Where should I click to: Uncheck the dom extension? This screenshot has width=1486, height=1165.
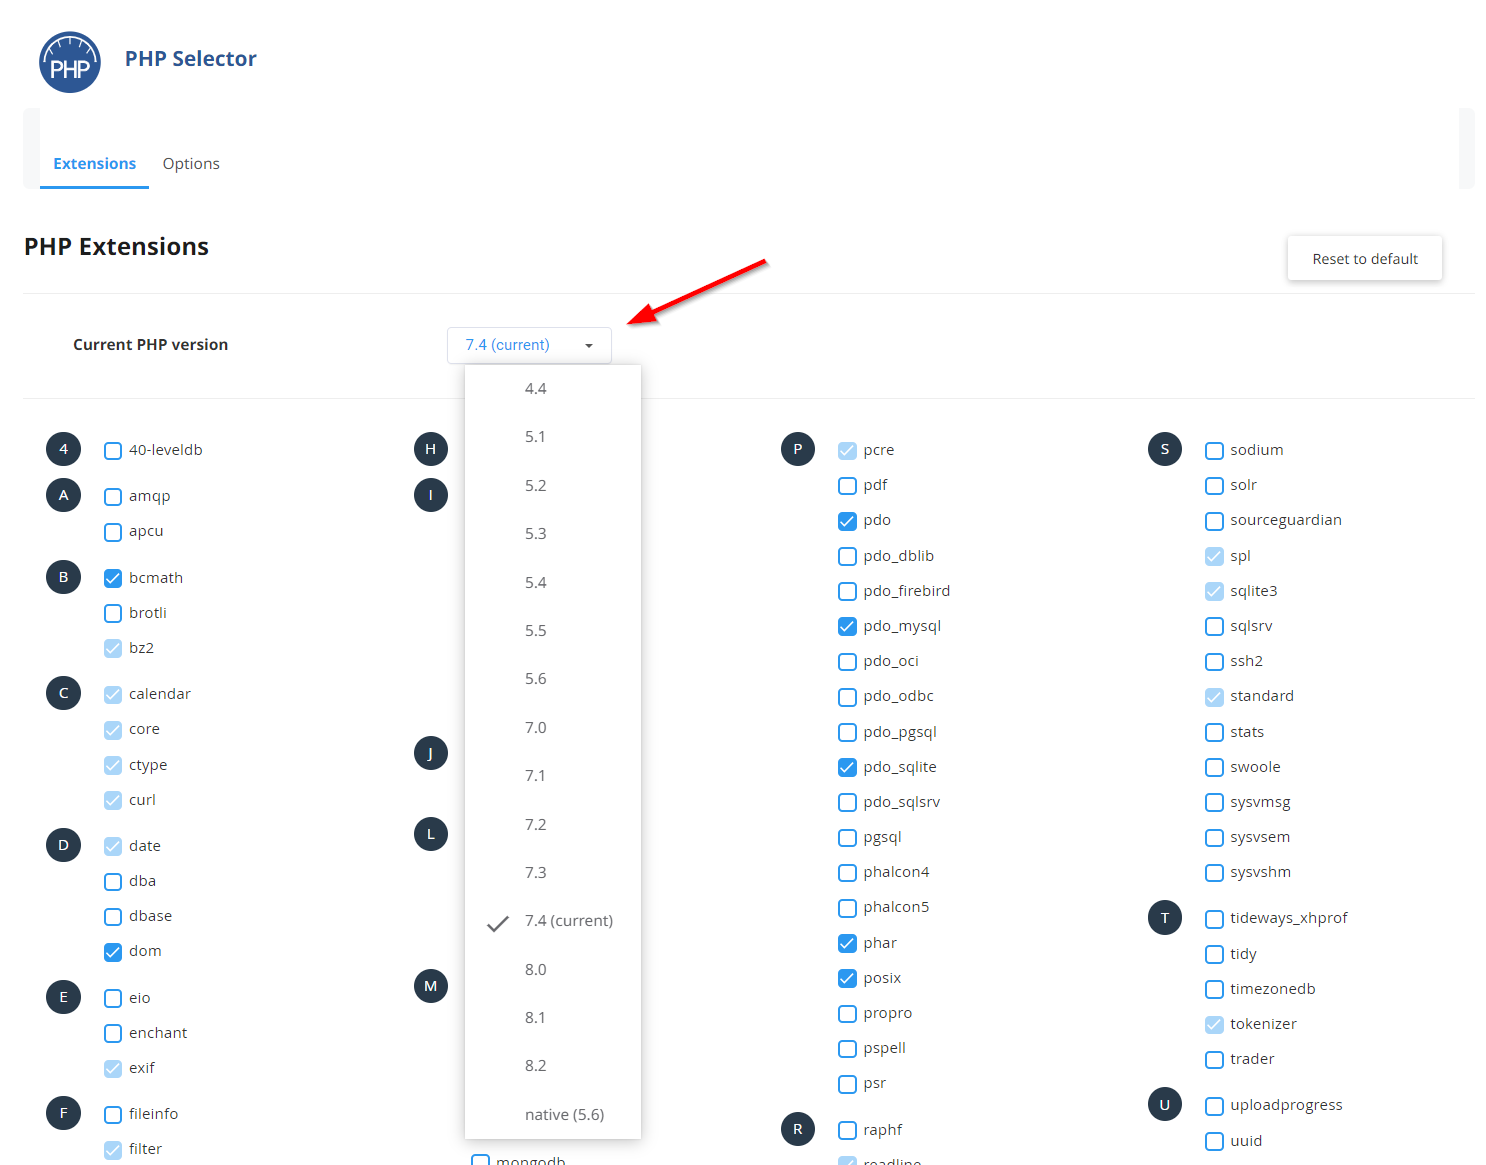point(113,952)
